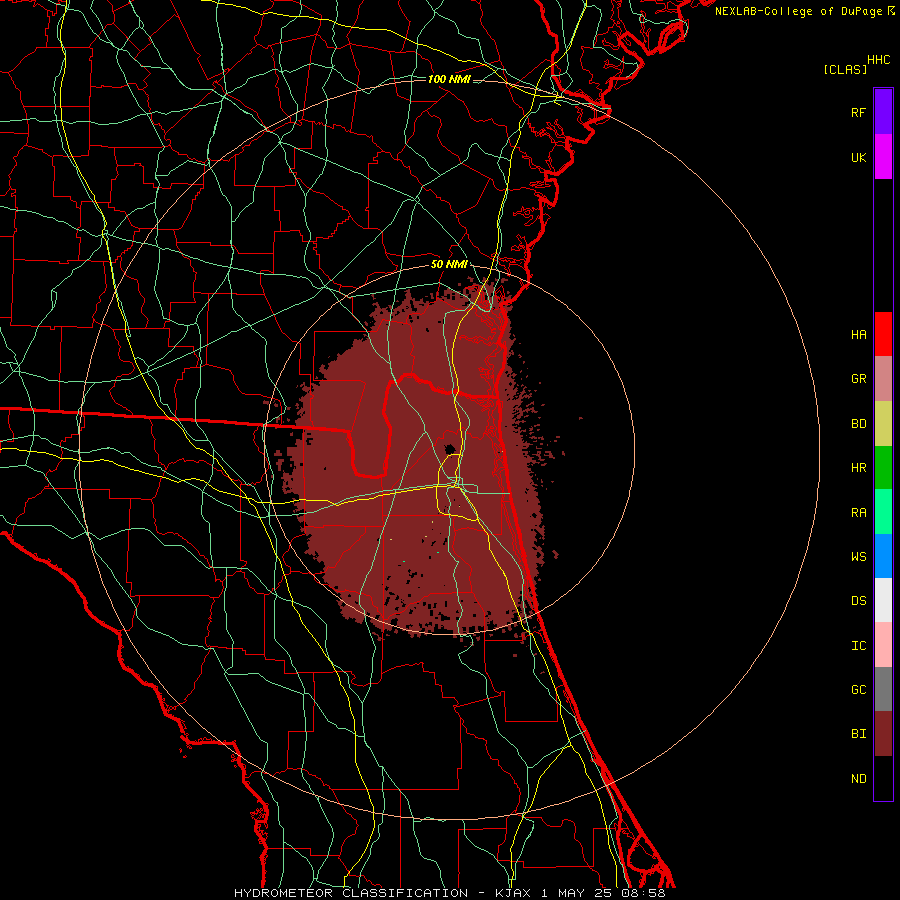Click the DS white legend swatch
The image size is (900, 900).
(x=883, y=600)
